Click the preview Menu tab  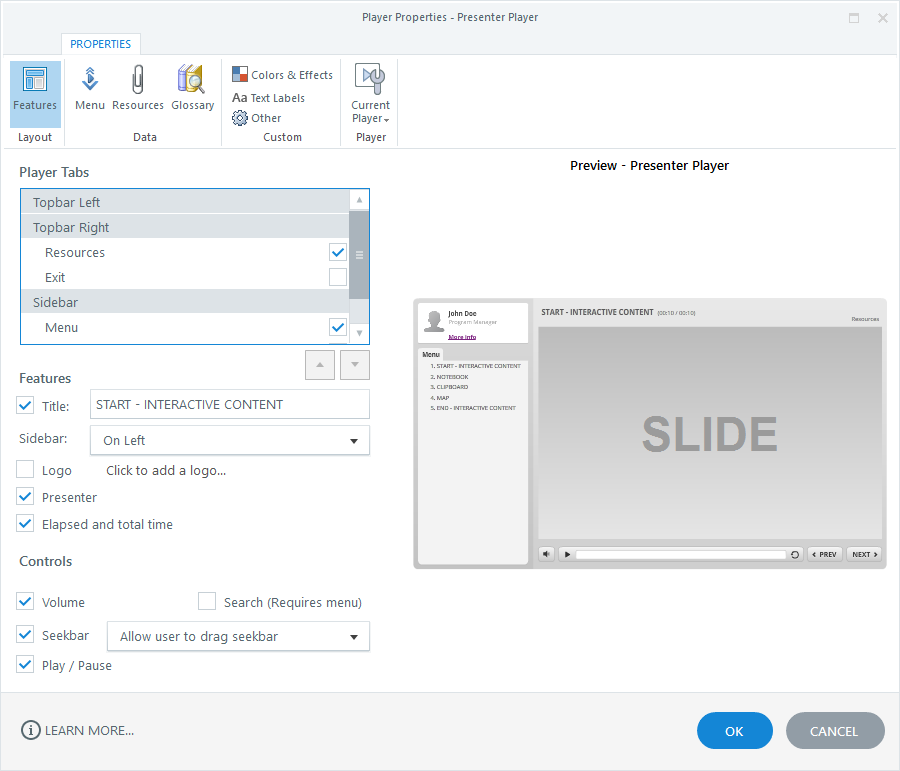[x=430, y=354]
